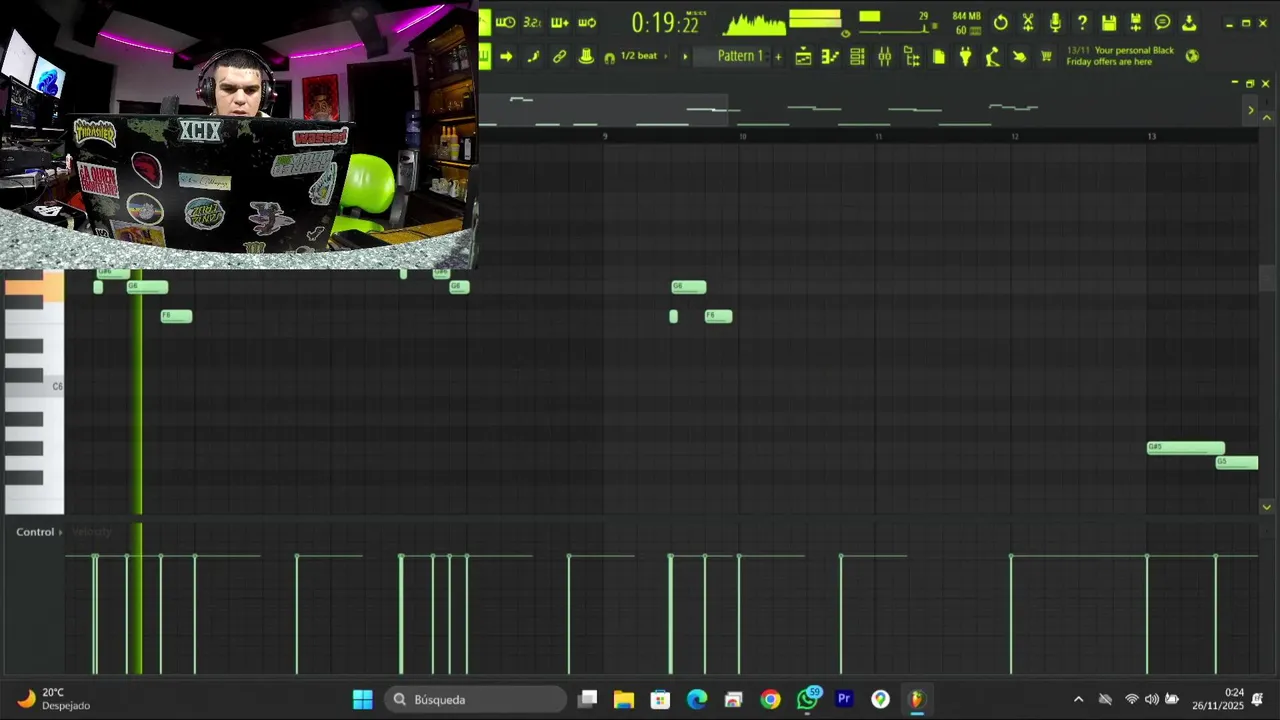
Task: Click the piano roll note overview minimap
Action: coord(860,110)
